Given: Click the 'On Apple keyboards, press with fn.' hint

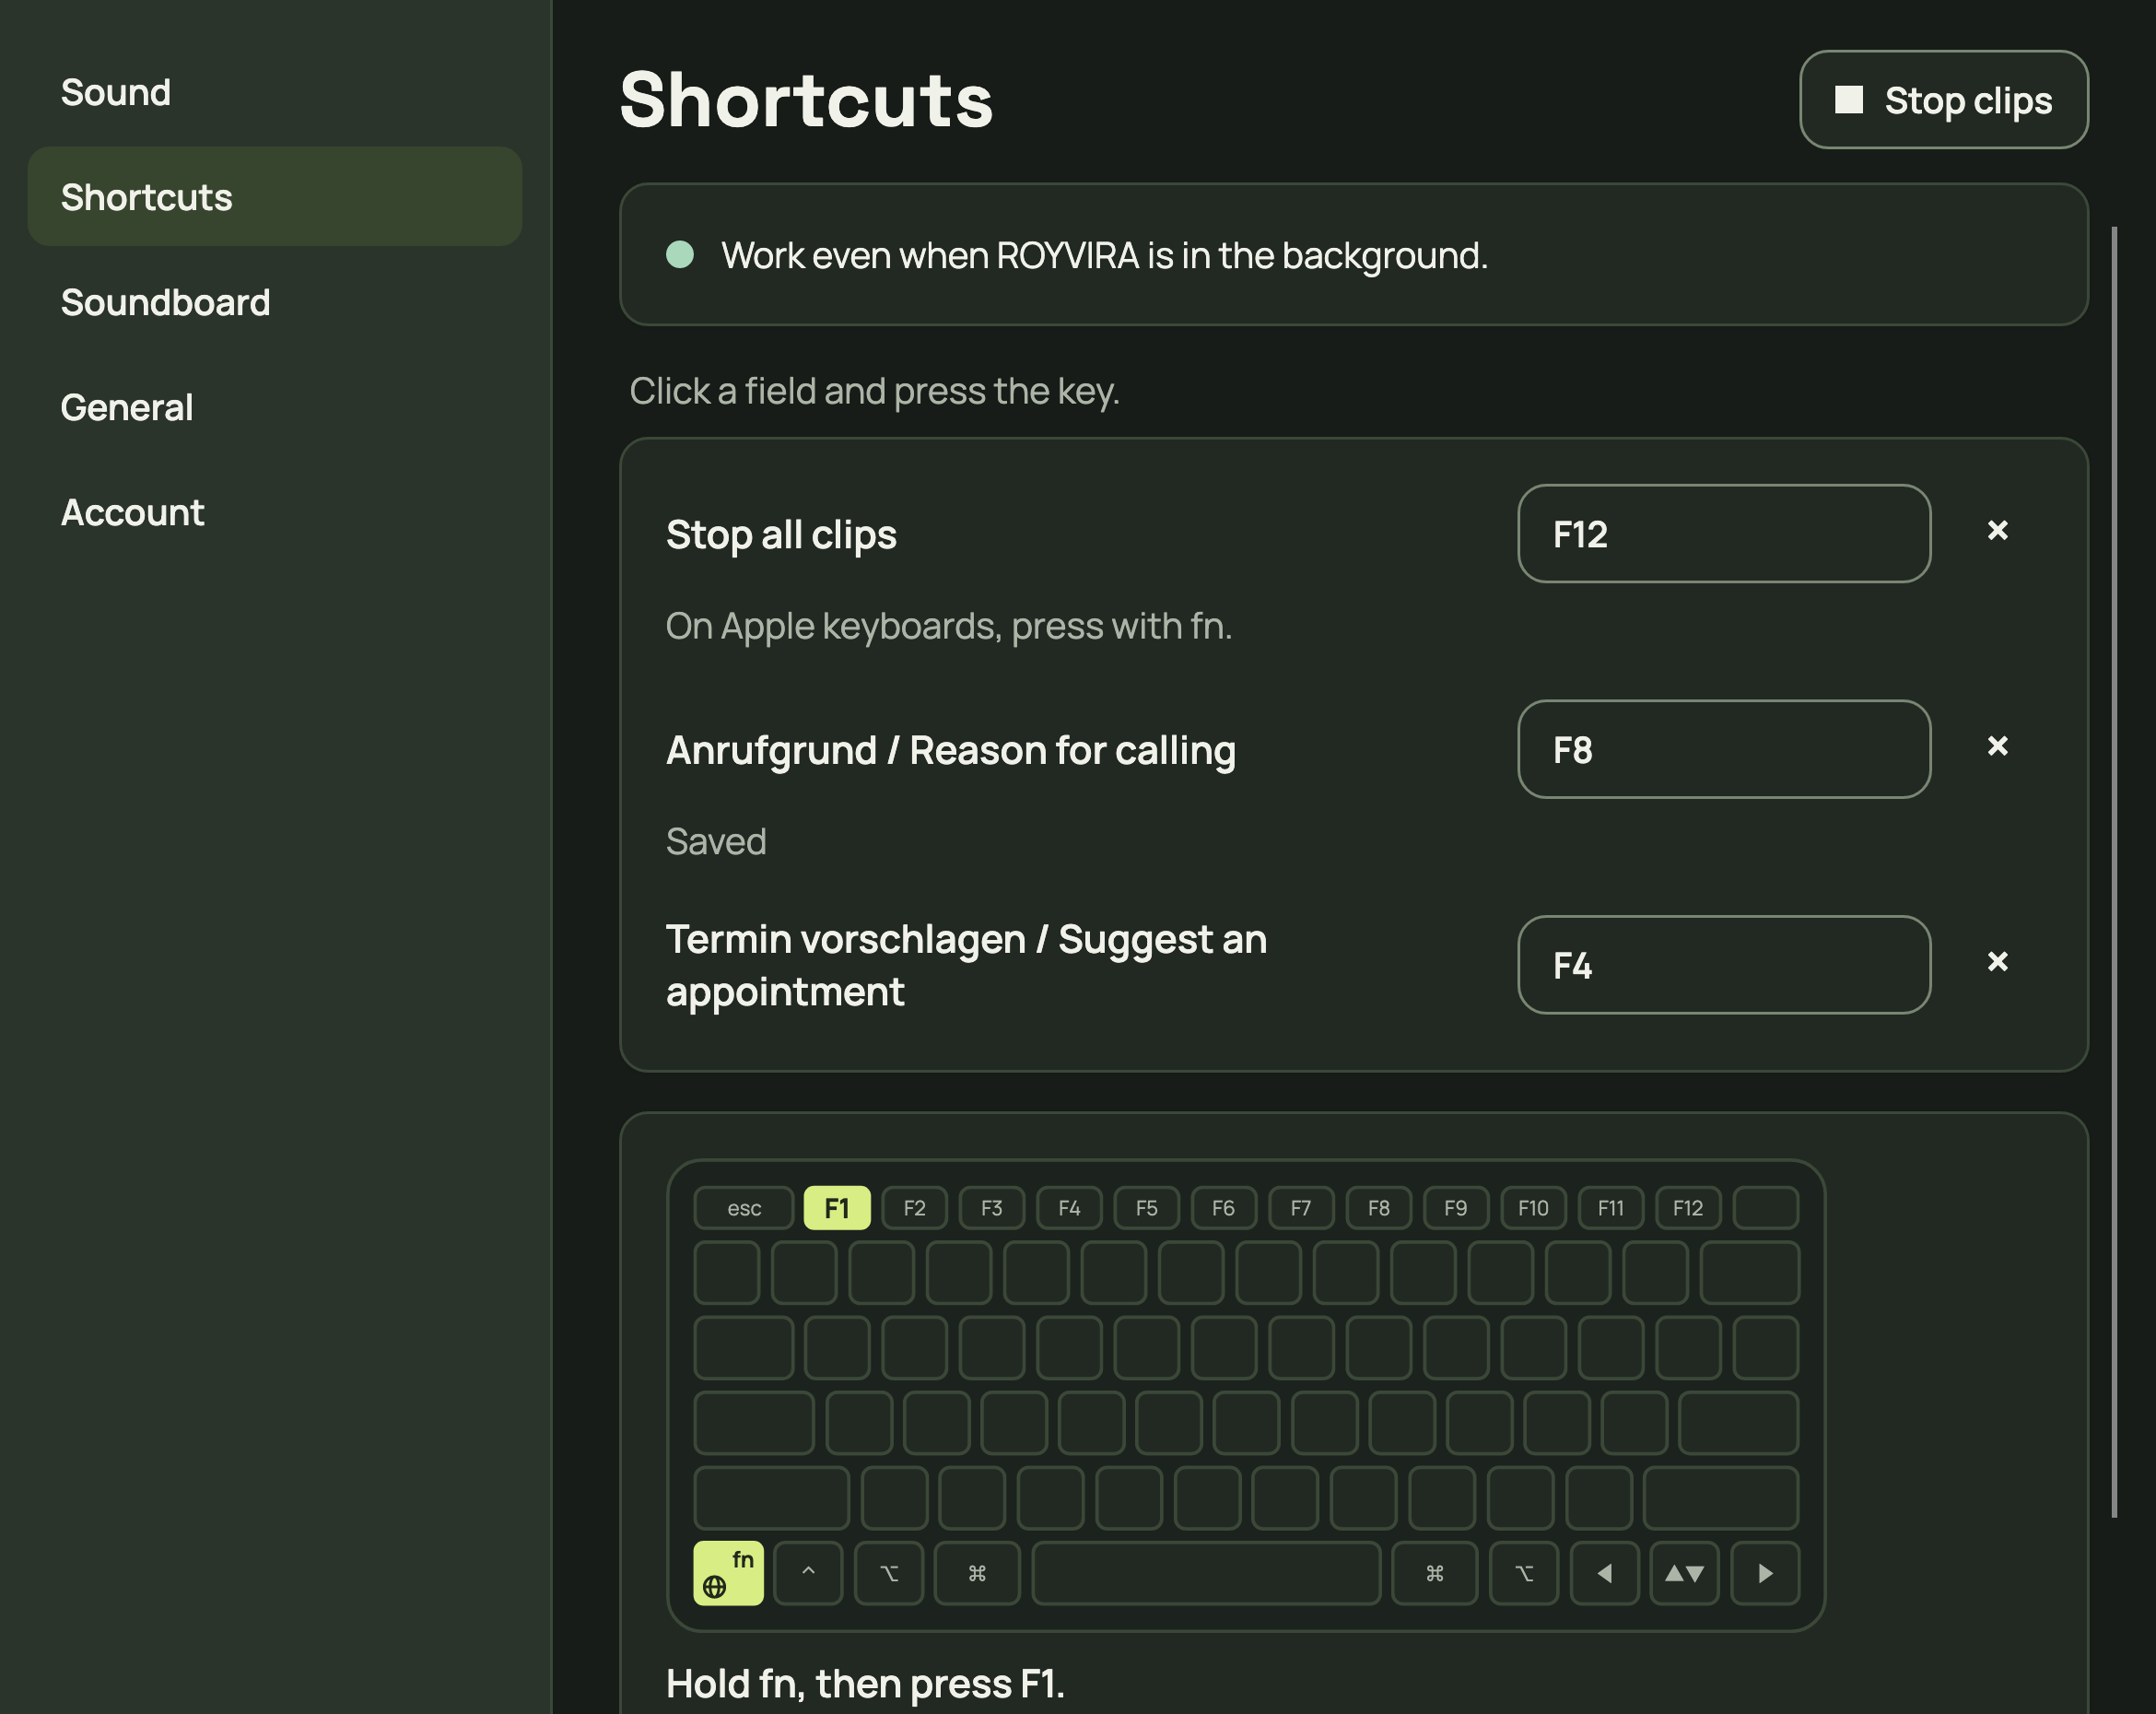Looking at the screenshot, I should point(949,626).
